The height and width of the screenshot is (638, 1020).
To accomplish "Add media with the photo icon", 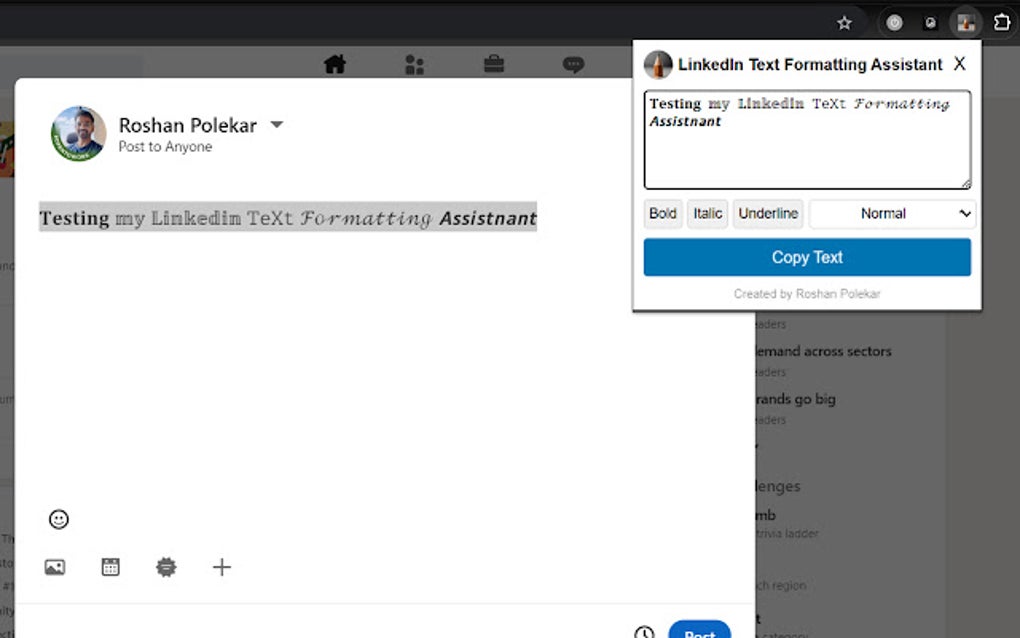I will tap(55, 567).
